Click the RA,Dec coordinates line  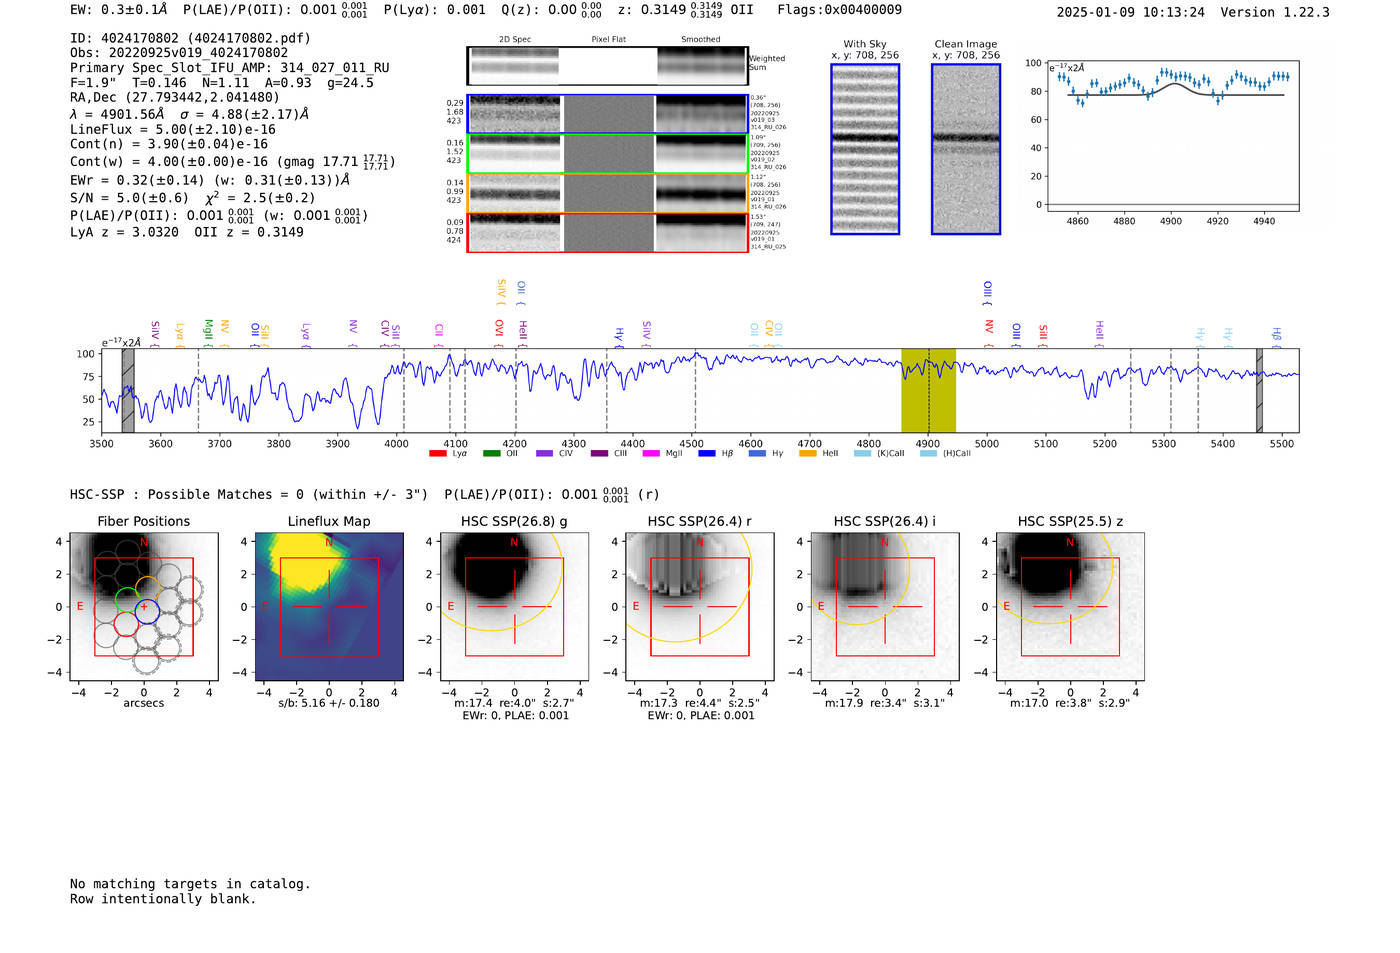click(175, 97)
